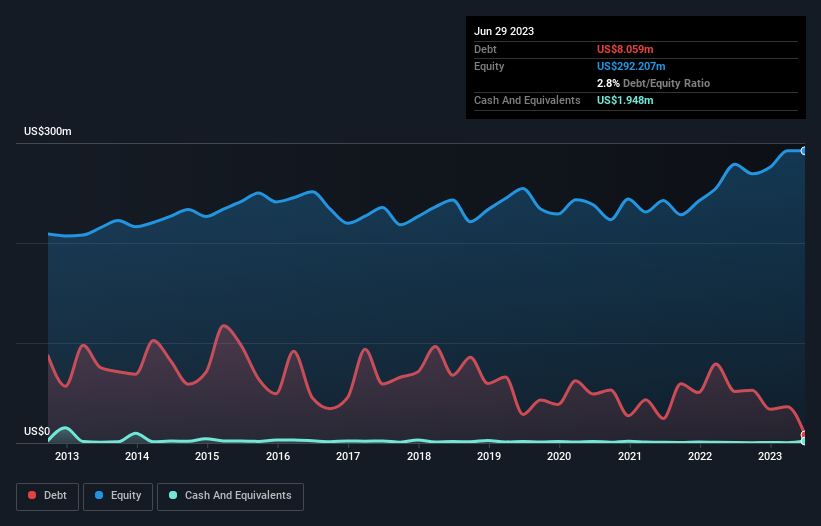Click the blue dot in Equity legend
The width and height of the screenshot is (821, 526).
(x=99, y=496)
